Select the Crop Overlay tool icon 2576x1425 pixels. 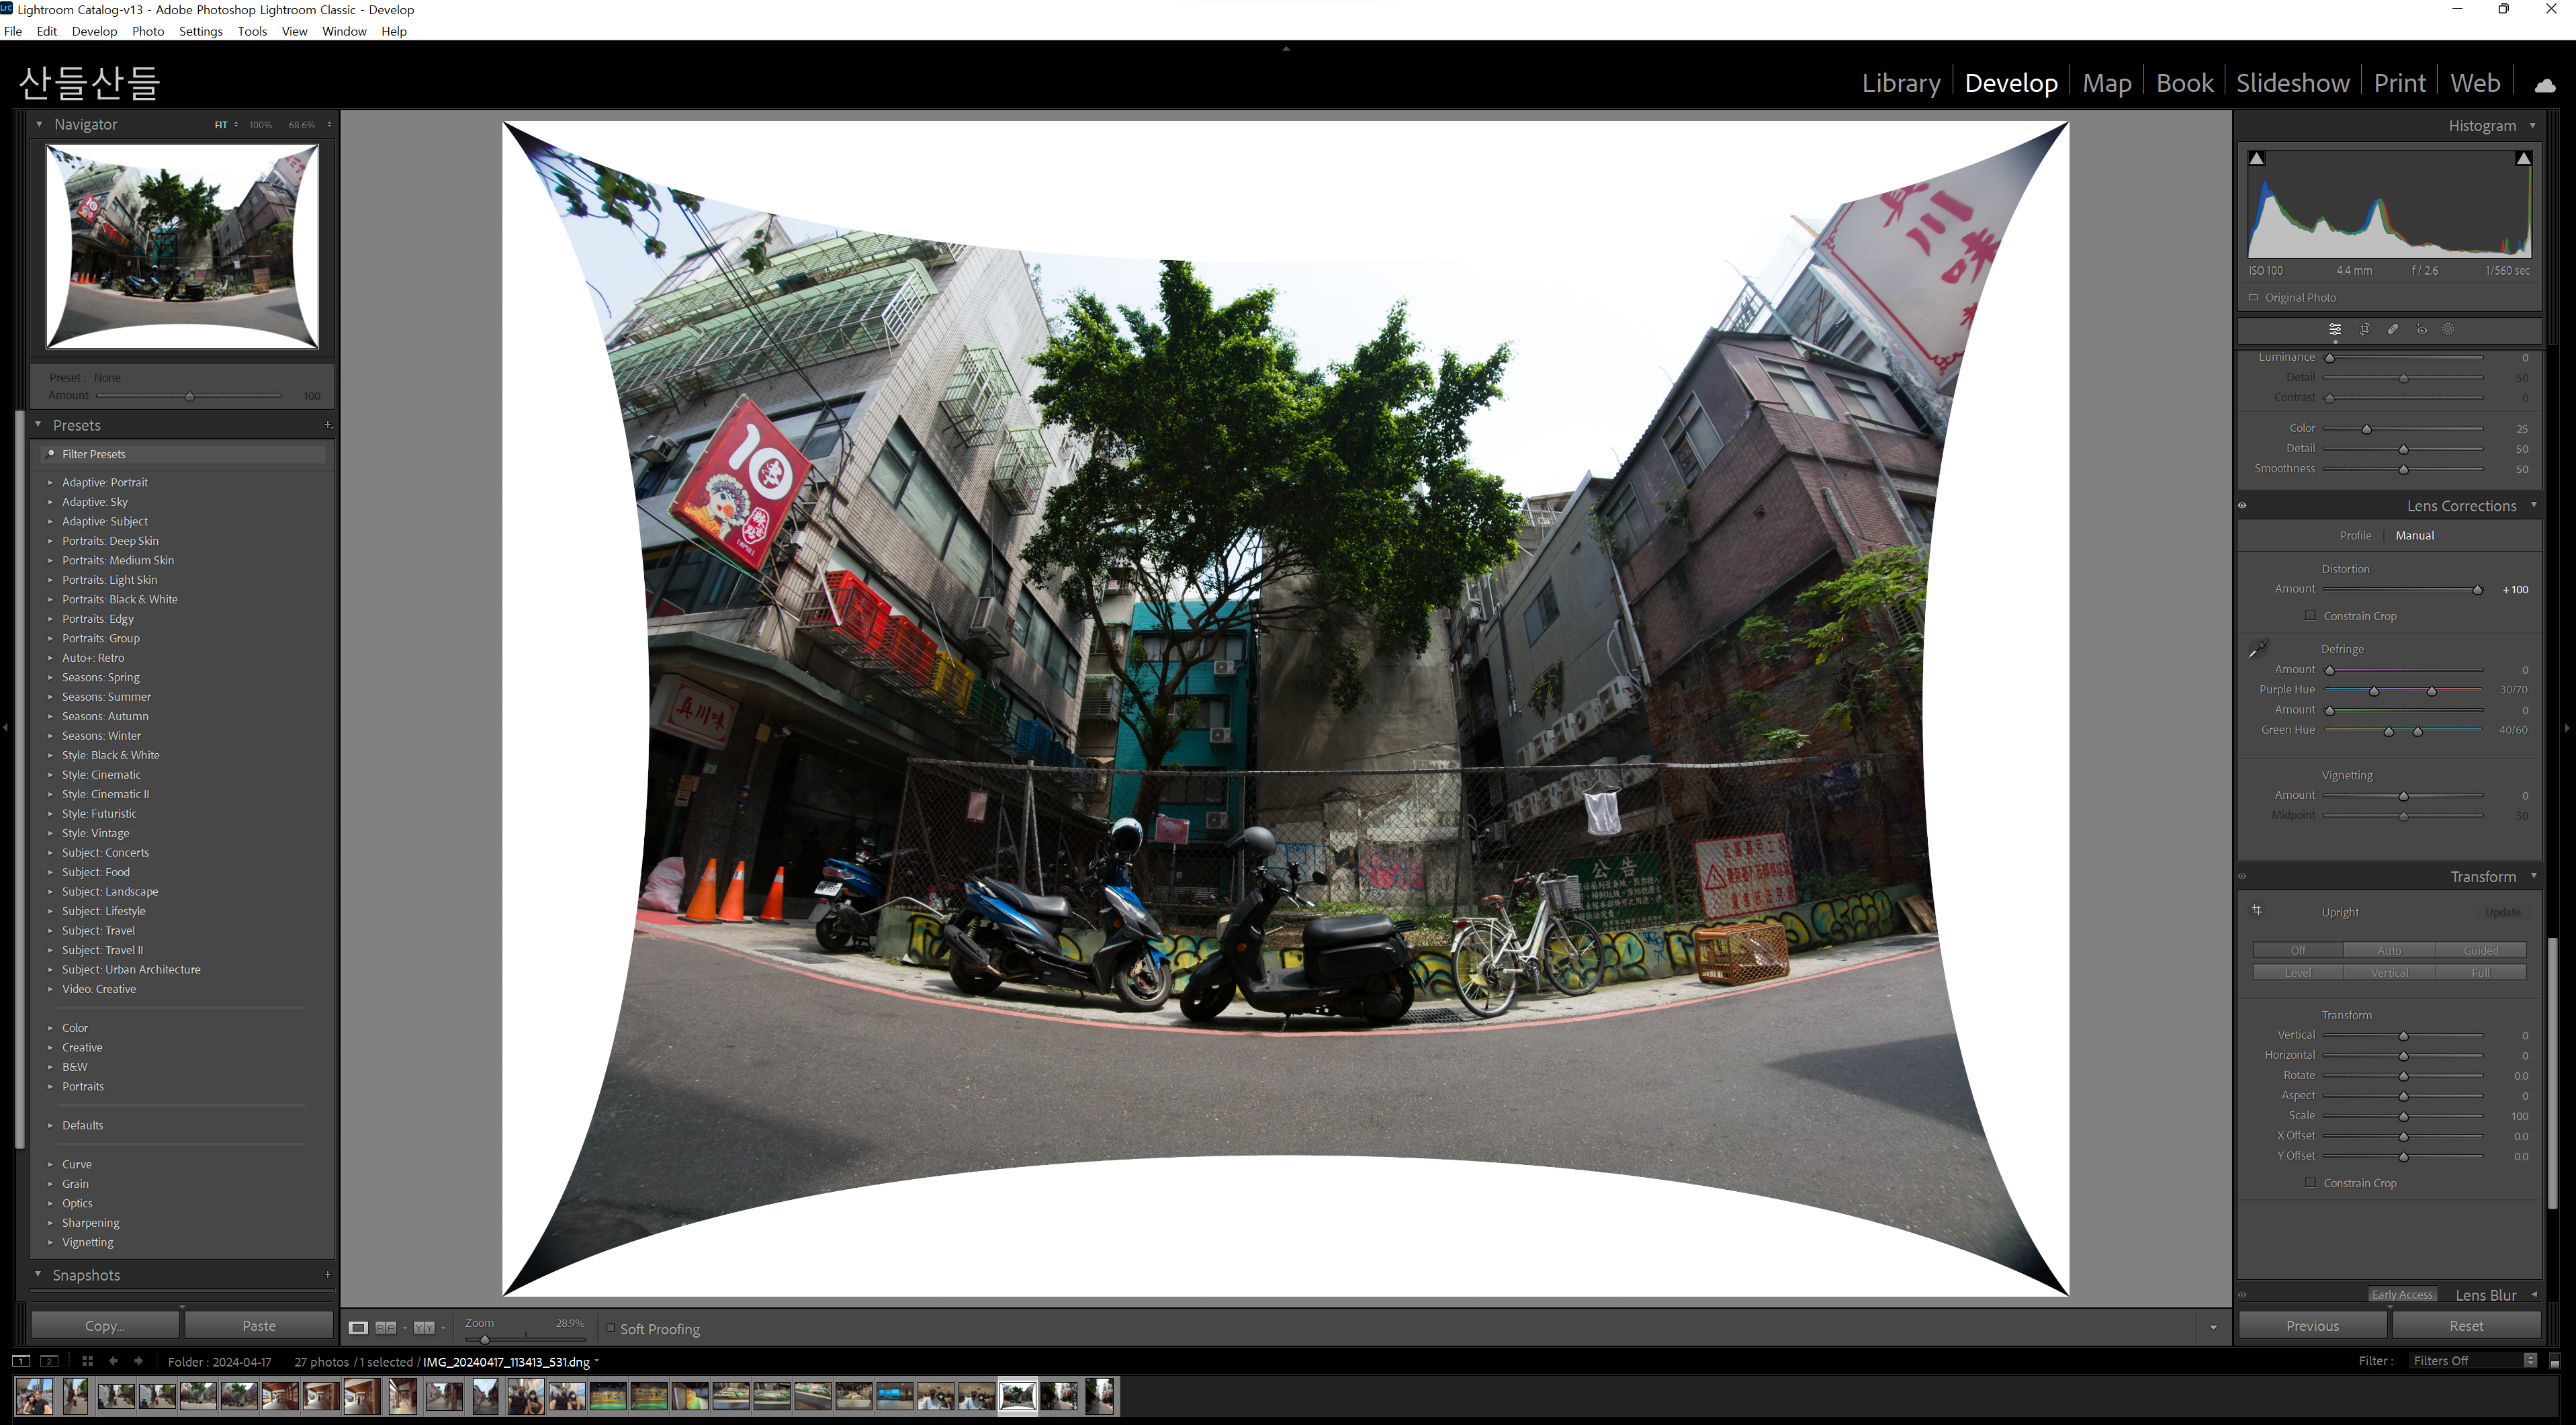[2364, 330]
